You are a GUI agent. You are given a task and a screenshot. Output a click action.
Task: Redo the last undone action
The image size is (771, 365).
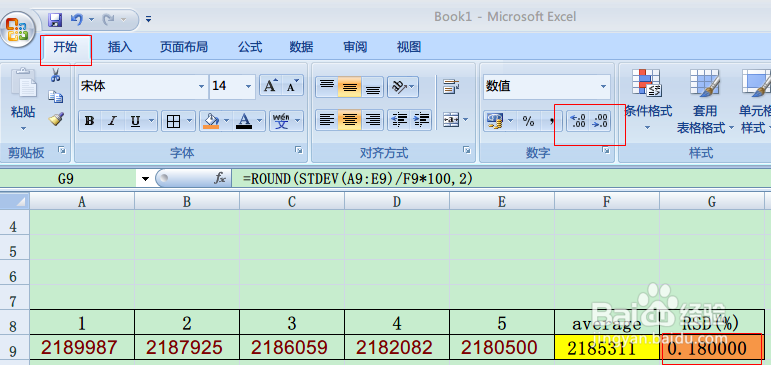point(108,20)
